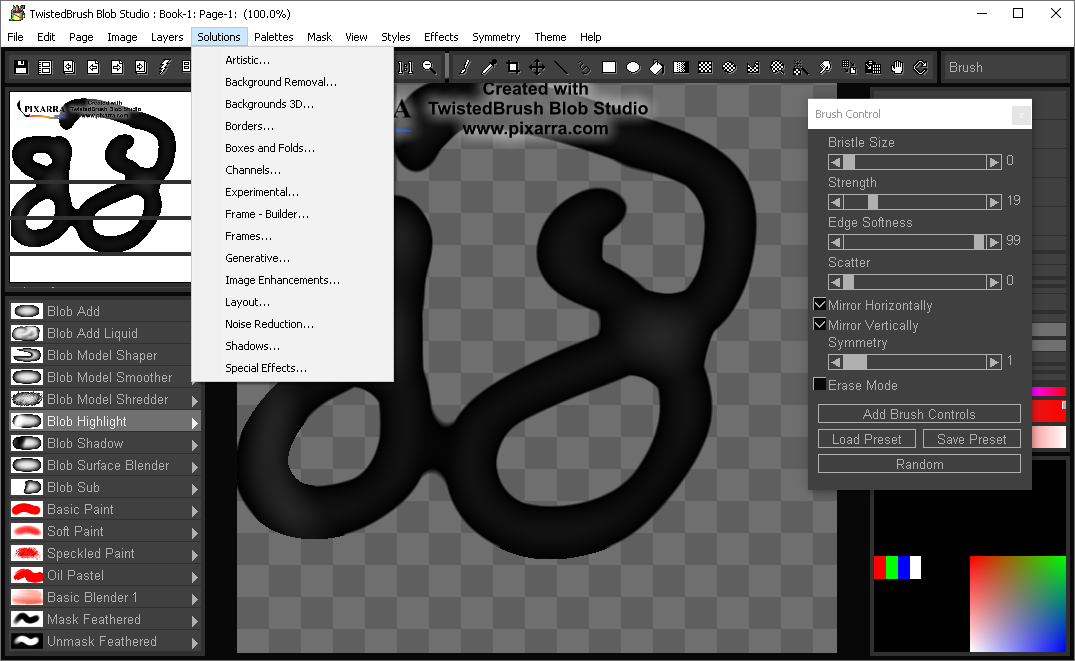Pick the green swatch in color palette

coord(891,567)
